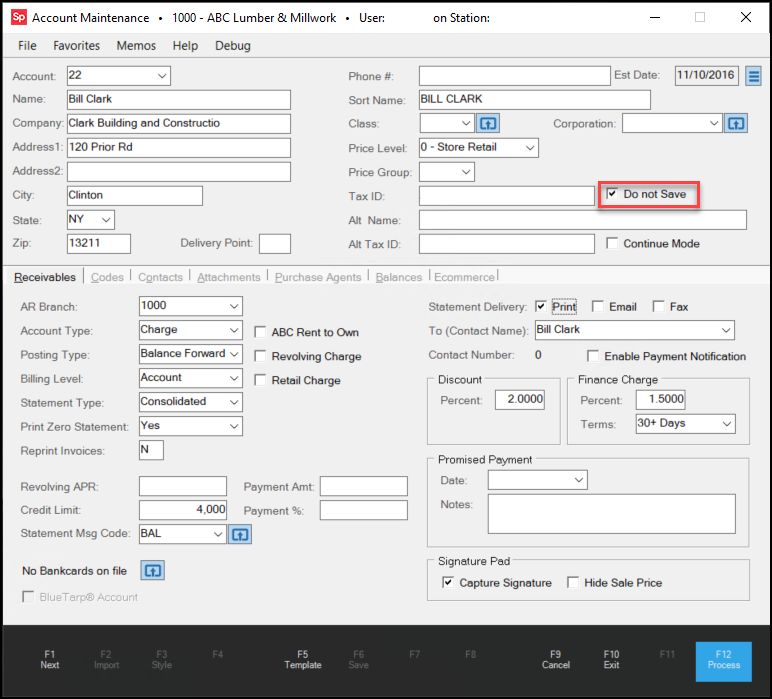Switch to the Balances tab
Image resolution: width=772 pixels, height=699 pixels.
[398, 277]
